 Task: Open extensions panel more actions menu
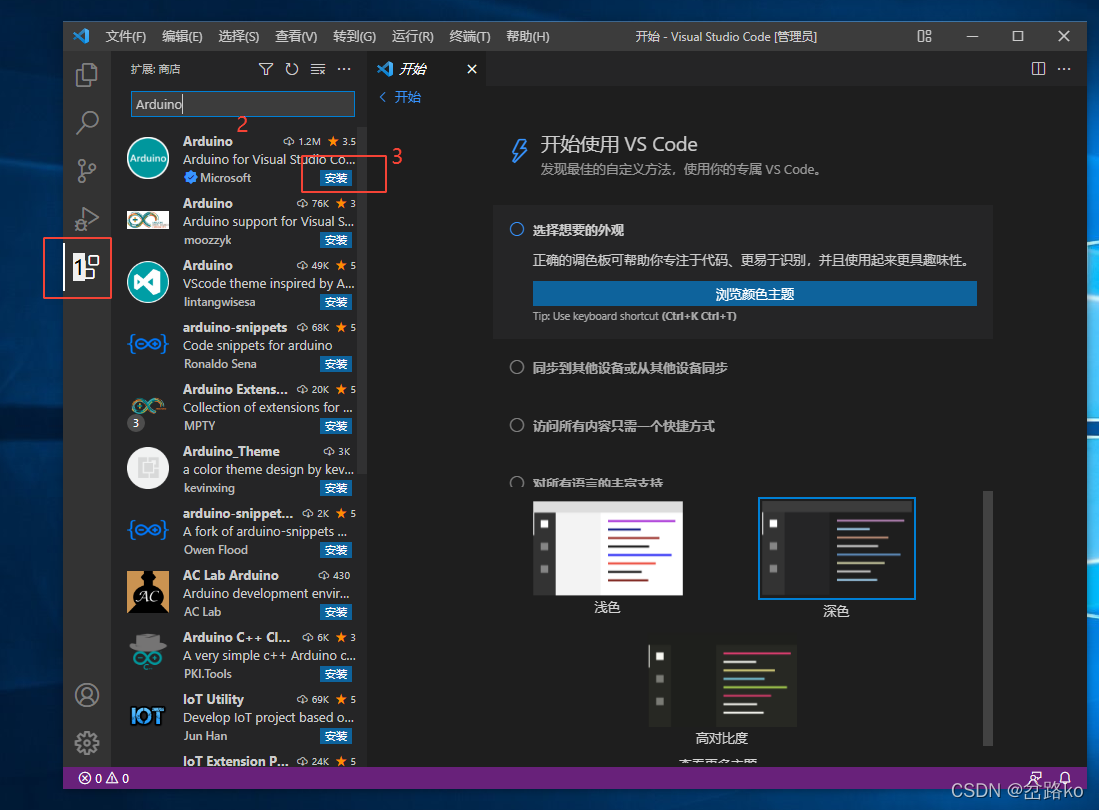pyautogui.click(x=343, y=69)
